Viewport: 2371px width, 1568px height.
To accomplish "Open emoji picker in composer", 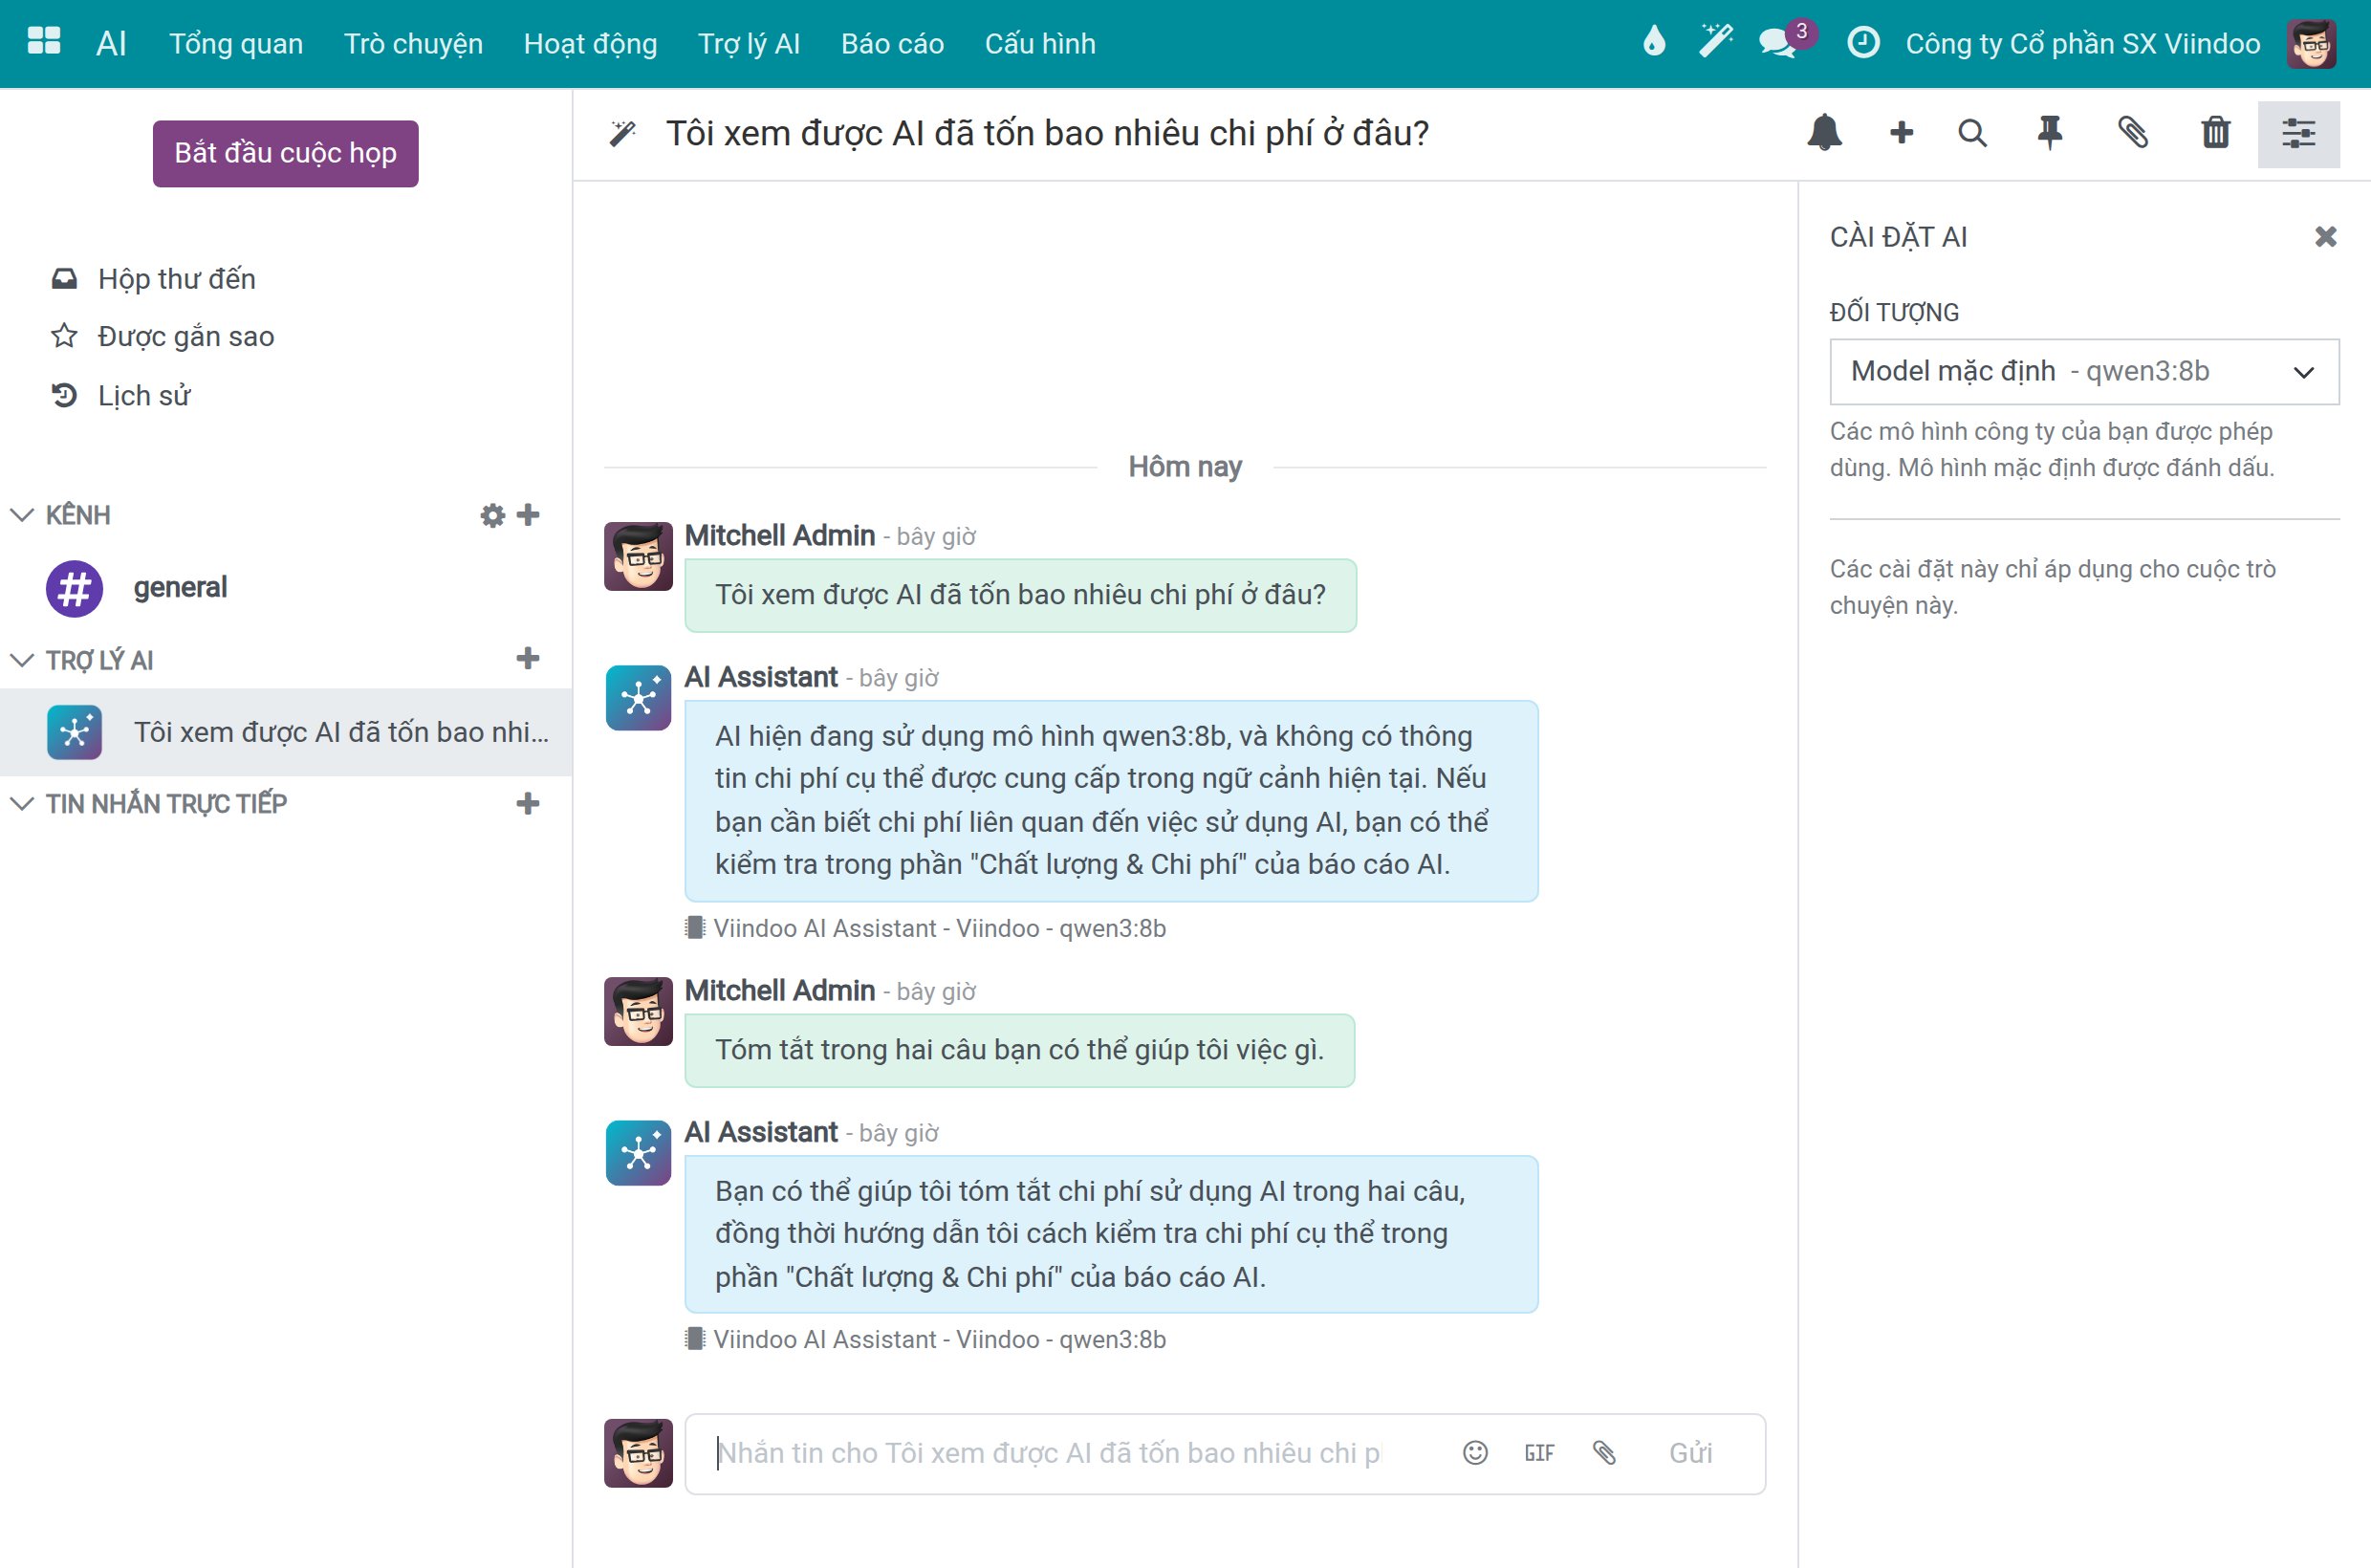I will point(1475,1453).
